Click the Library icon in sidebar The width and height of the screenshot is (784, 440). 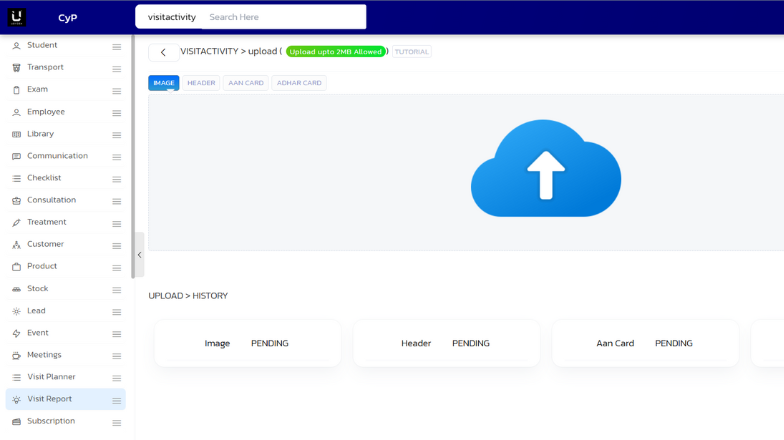tap(16, 134)
